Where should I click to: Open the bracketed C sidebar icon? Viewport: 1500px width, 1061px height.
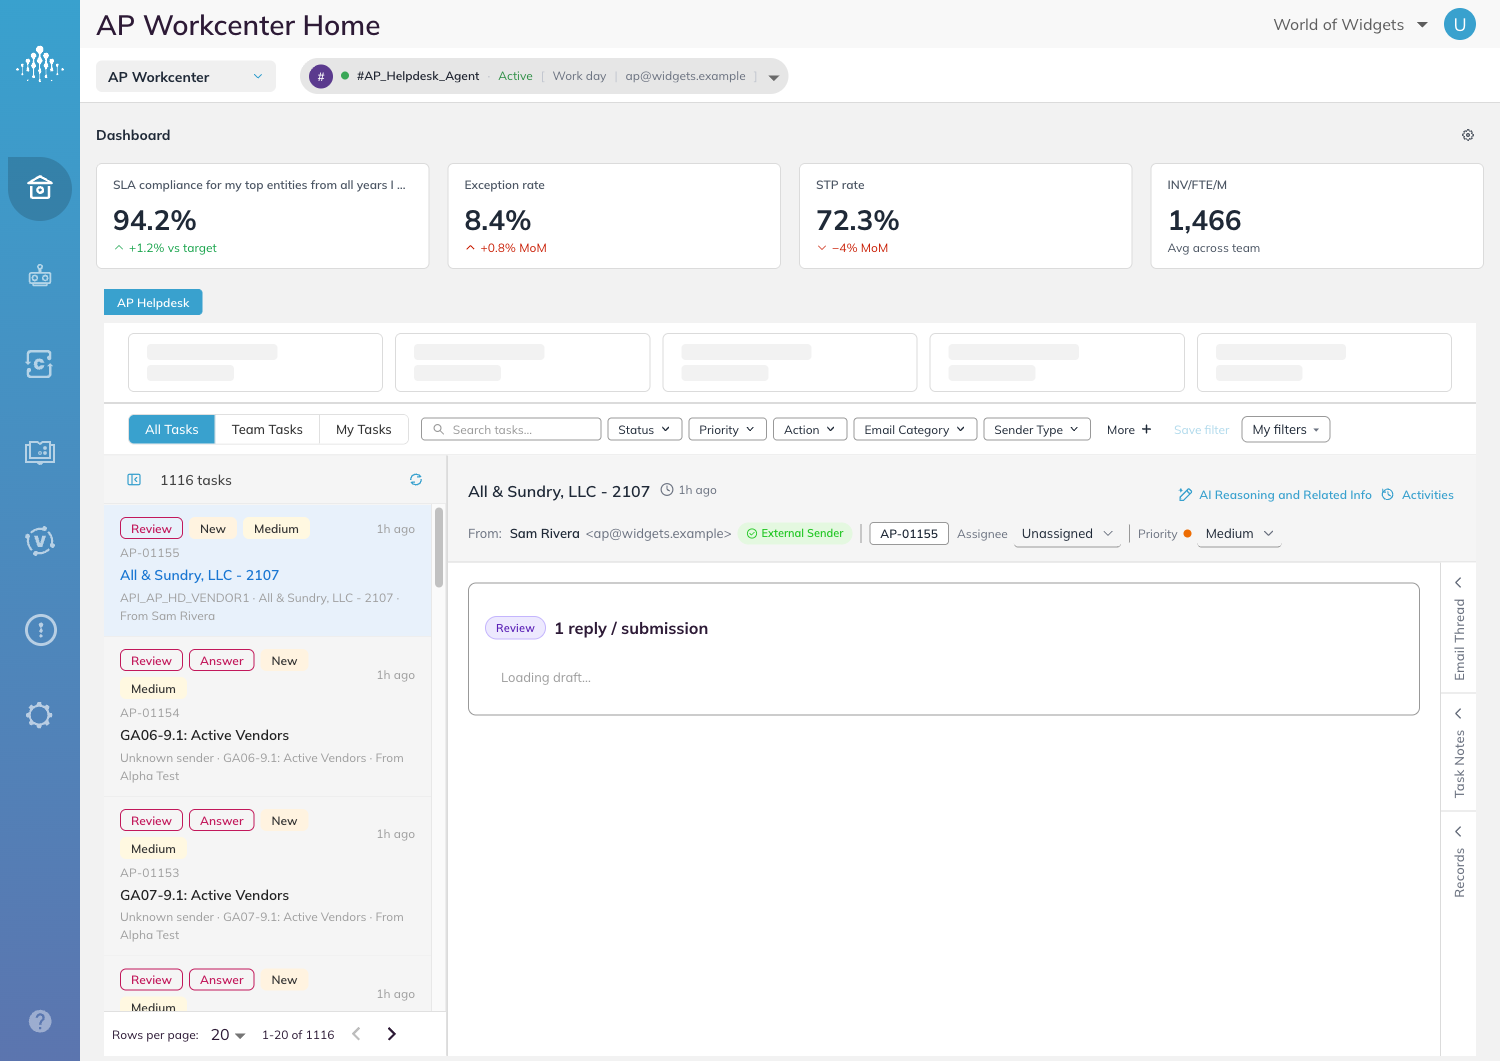point(40,364)
